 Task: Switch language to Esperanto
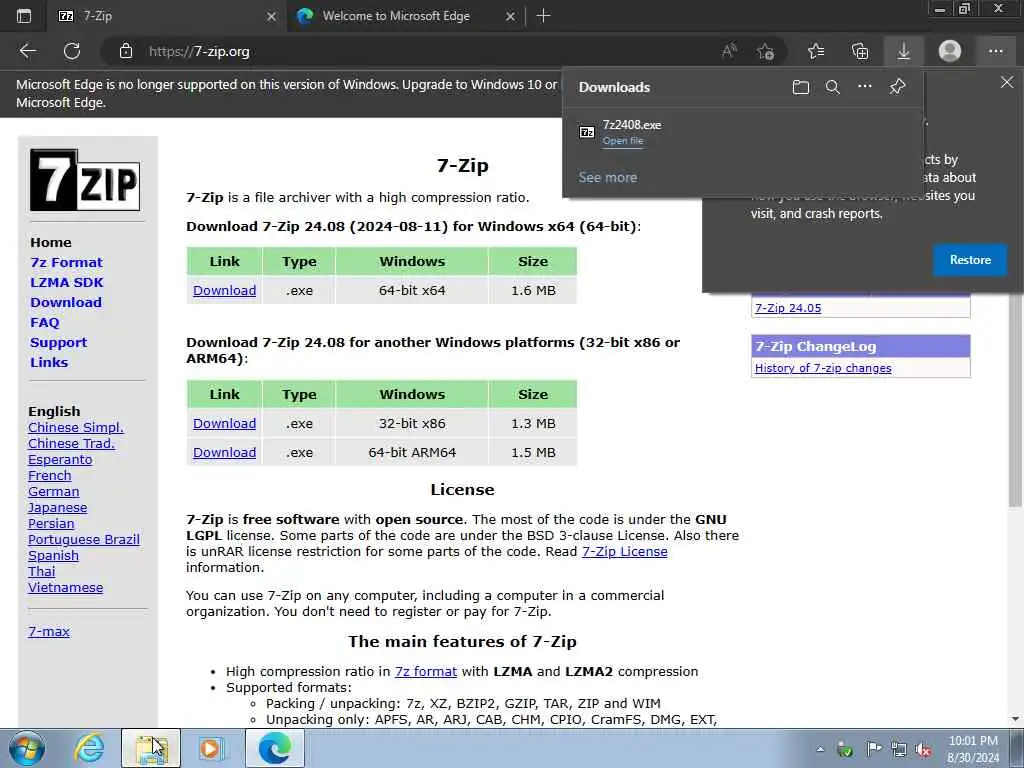click(60, 460)
